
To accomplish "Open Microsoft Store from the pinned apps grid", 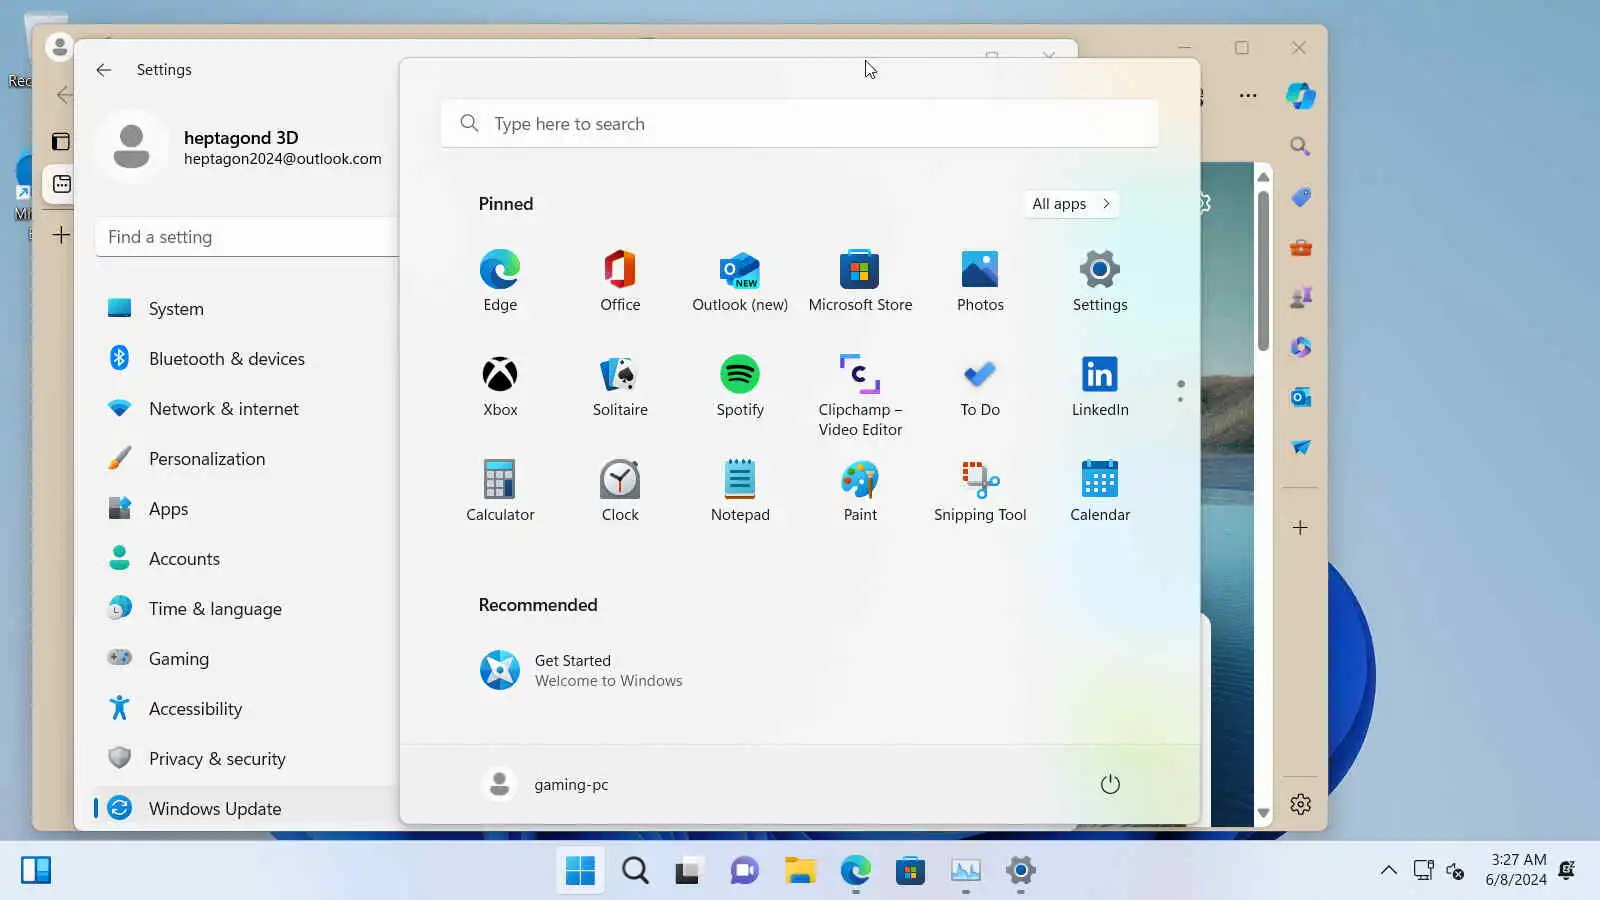I will [x=860, y=281].
